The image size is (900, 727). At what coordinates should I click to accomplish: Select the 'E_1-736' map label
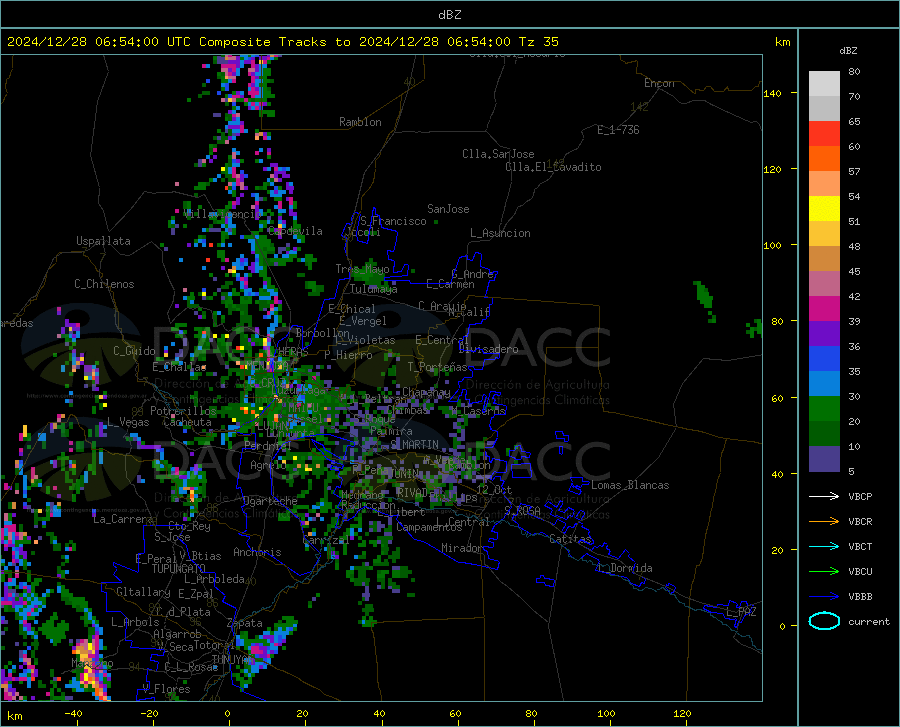tap(618, 130)
